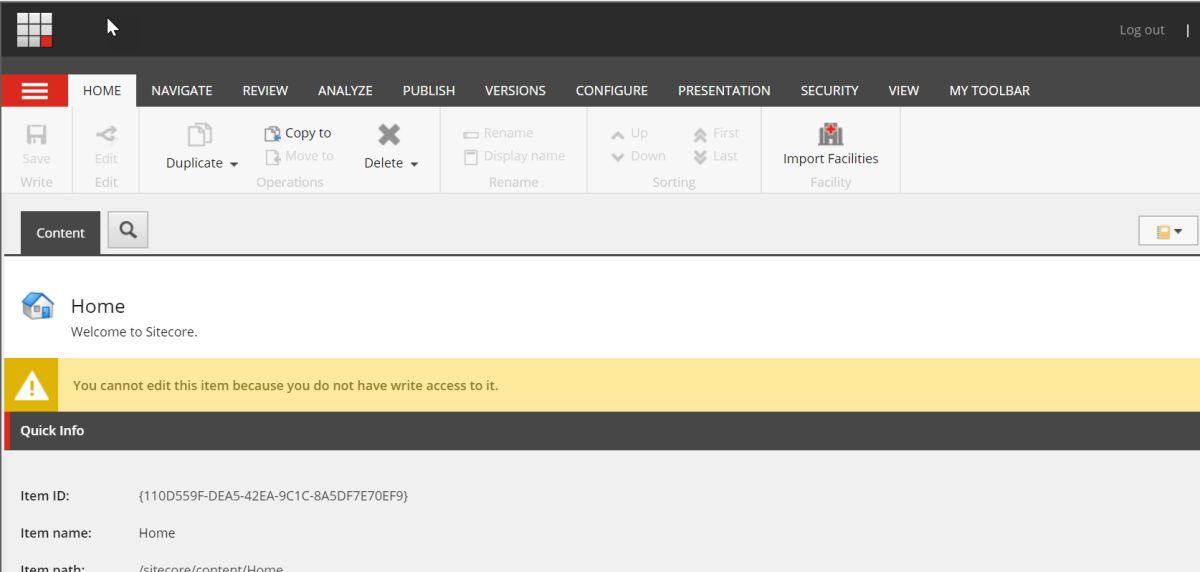Switch to the VIEW ribbon tab
The image size is (1200, 572).
(x=904, y=90)
